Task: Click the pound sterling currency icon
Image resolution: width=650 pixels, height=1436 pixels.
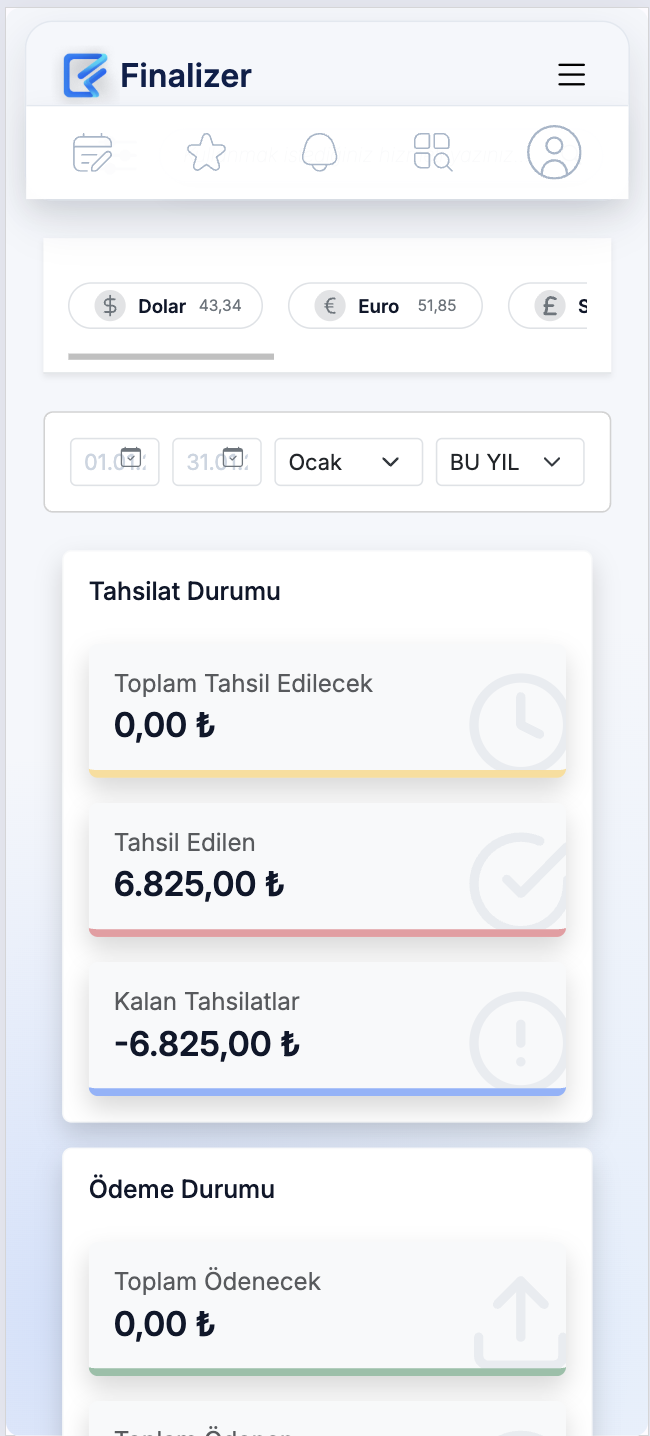Action: pos(549,305)
